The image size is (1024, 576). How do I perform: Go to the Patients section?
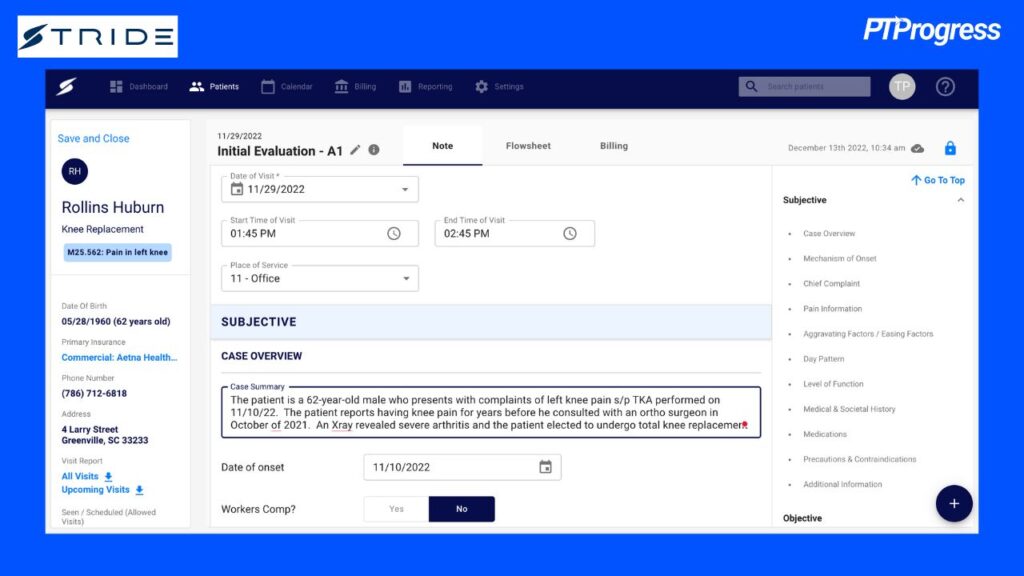(x=214, y=86)
